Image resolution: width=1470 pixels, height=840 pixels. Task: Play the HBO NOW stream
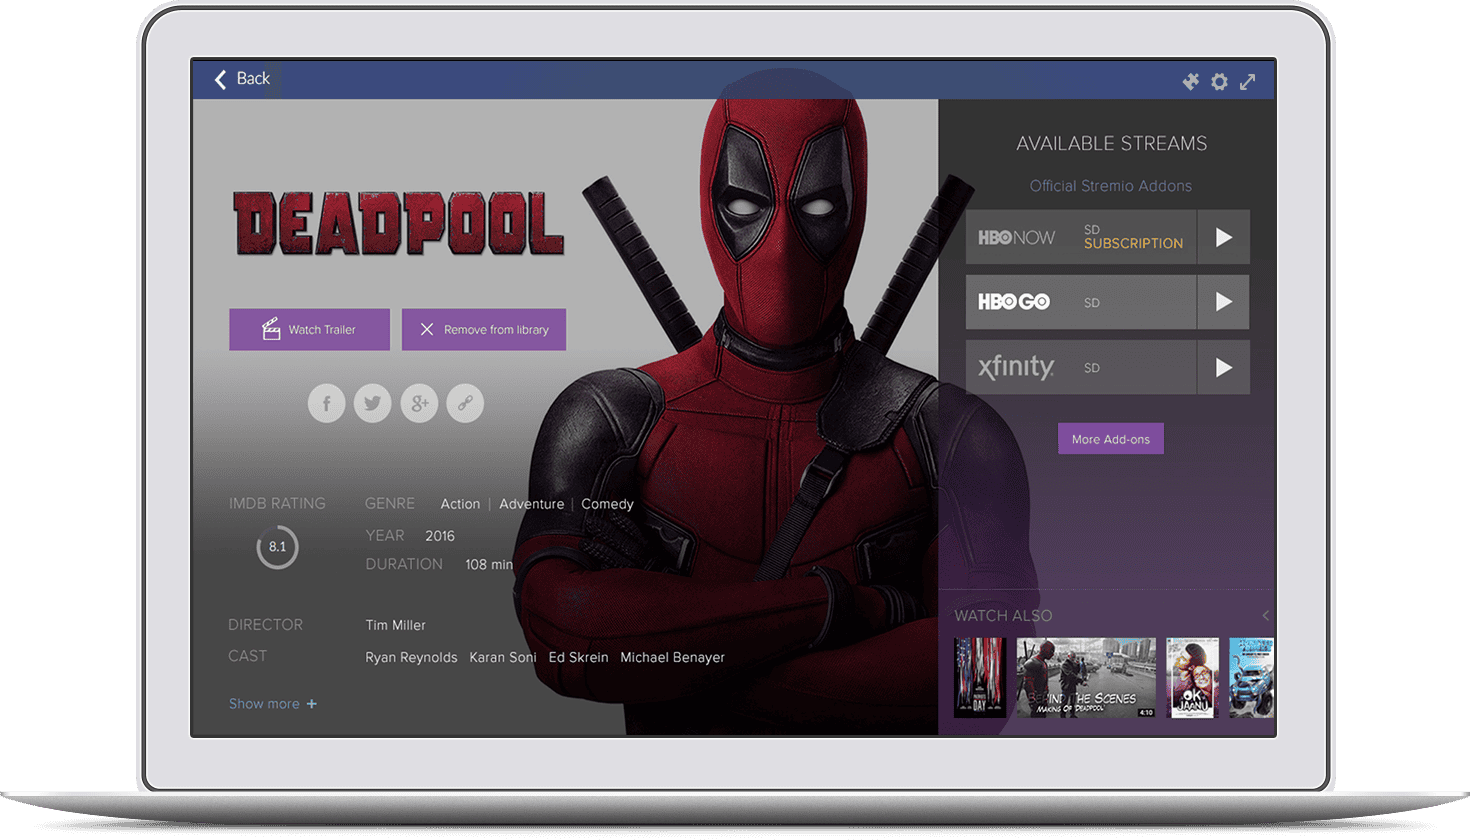[1223, 237]
